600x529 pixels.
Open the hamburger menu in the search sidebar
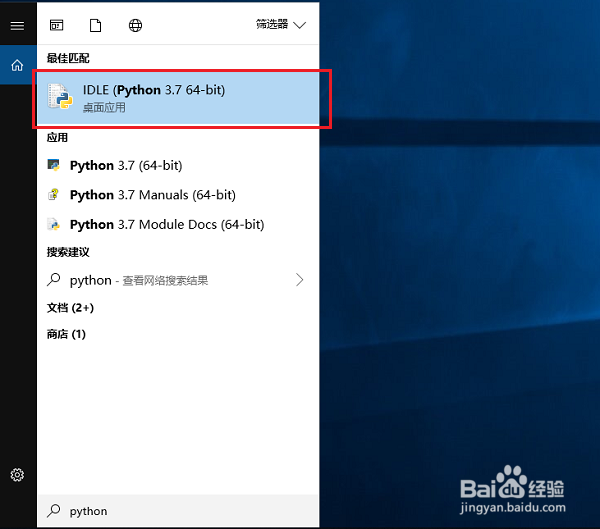(17, 26)
